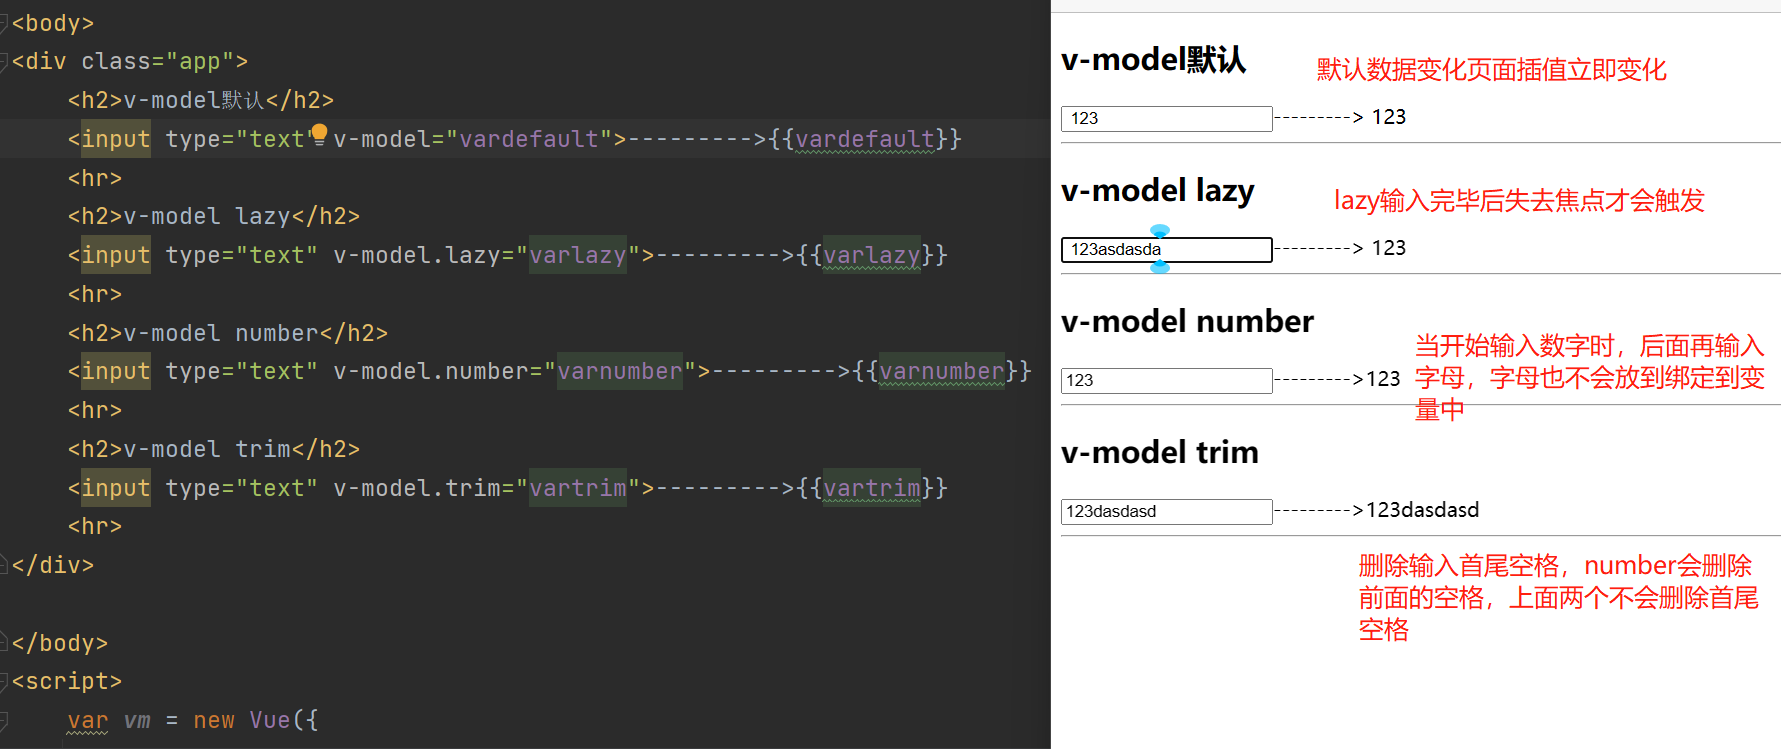Click the <body> opening tag in code
Viewport: 1781px width, 749px height.
point(53,23)
